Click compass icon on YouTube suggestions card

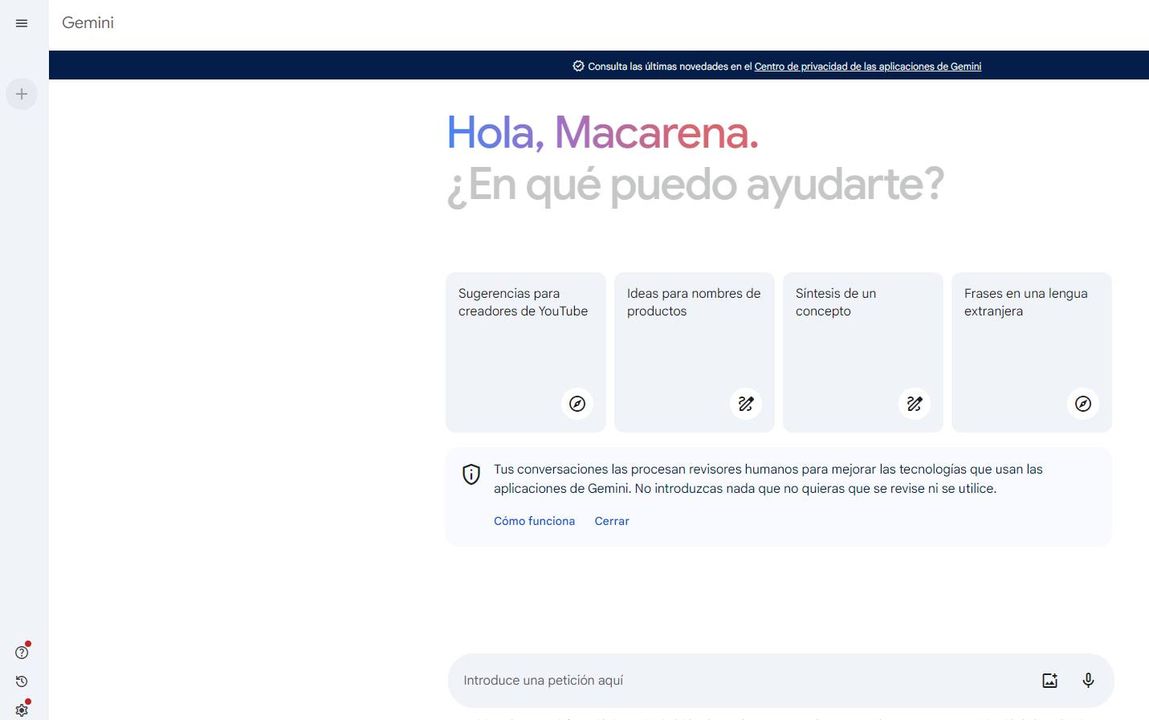coord(577,404)
